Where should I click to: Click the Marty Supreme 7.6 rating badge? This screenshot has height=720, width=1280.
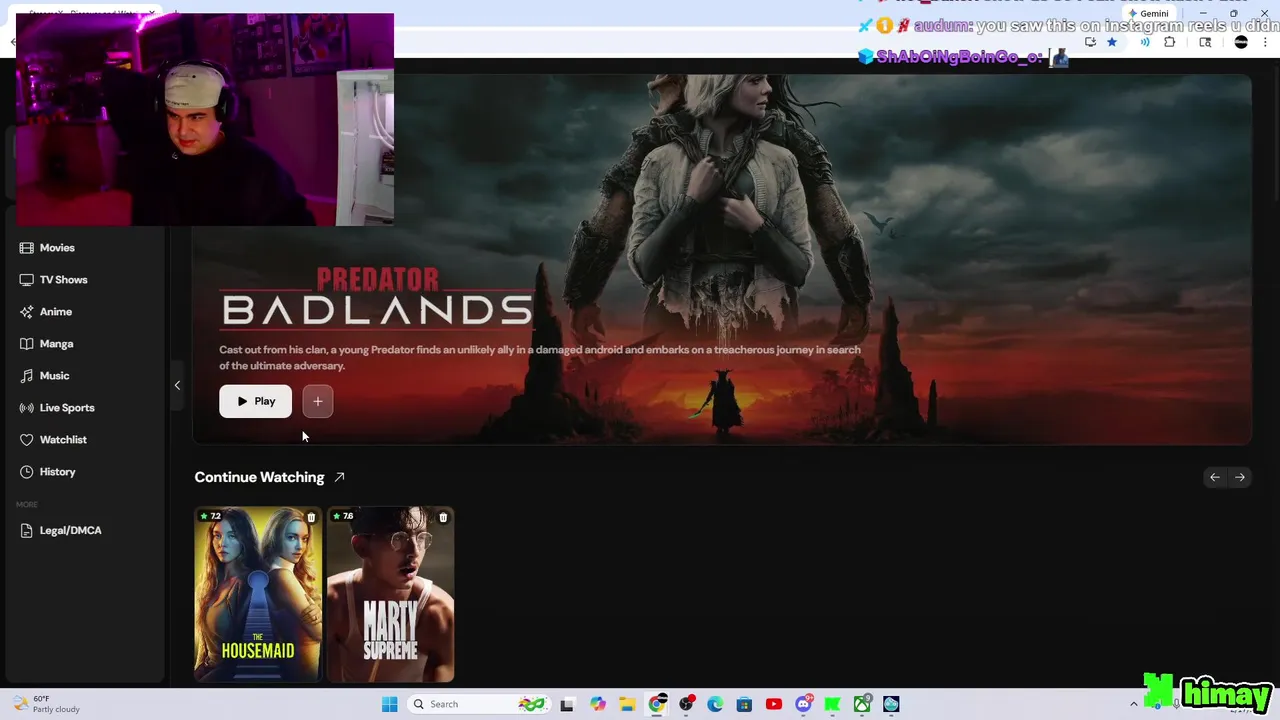pyautogui.click(x=342, y=516)
